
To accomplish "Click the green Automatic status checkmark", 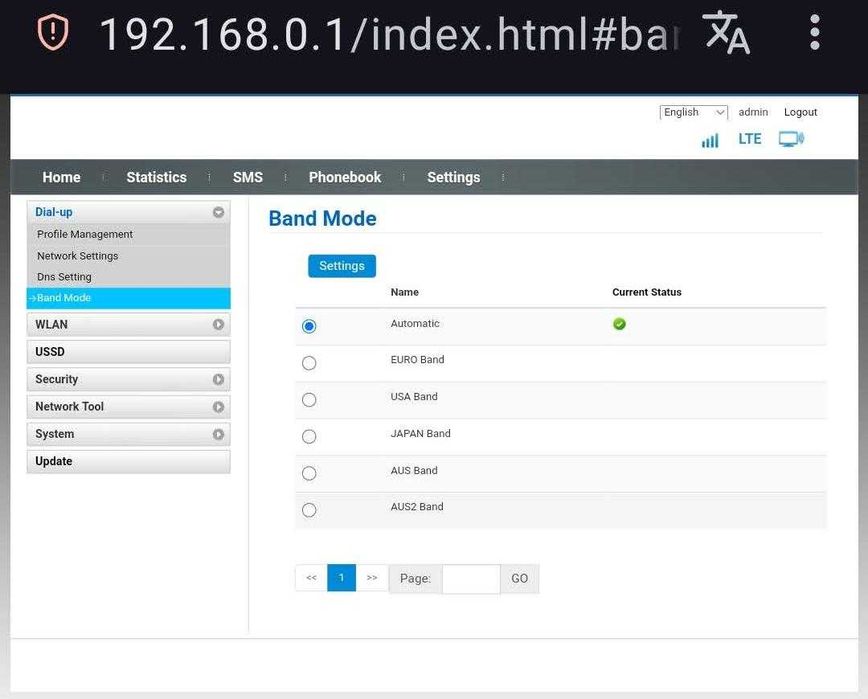I will 619,324.
